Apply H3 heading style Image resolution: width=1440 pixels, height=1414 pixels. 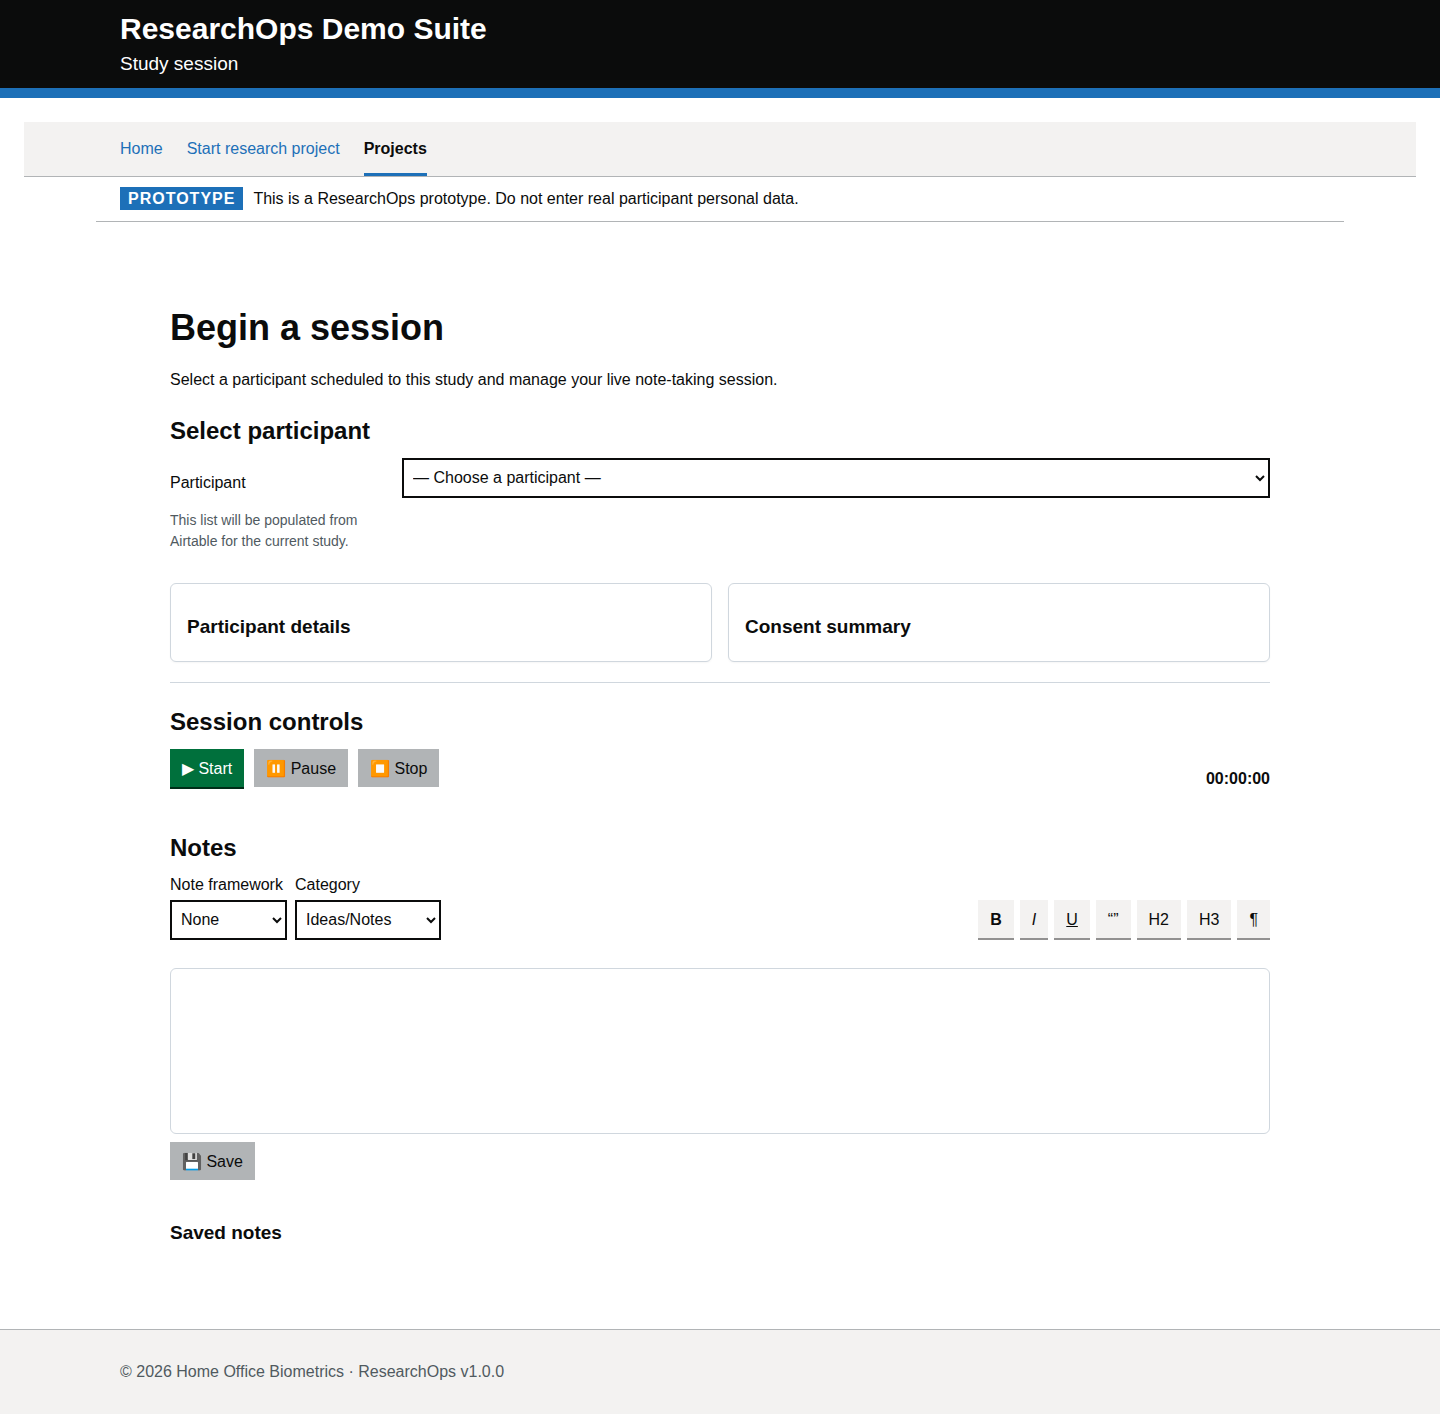point(1208,919)
